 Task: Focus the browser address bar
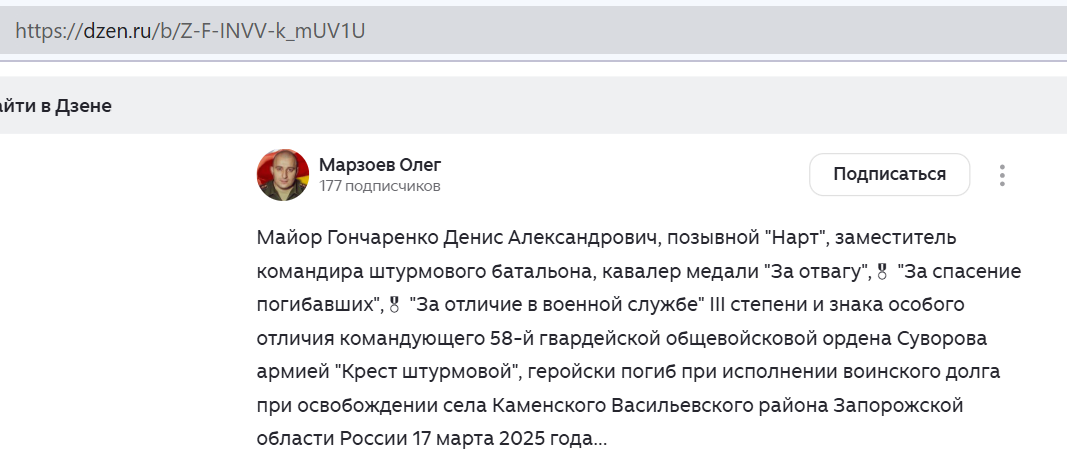pos(600,31)
